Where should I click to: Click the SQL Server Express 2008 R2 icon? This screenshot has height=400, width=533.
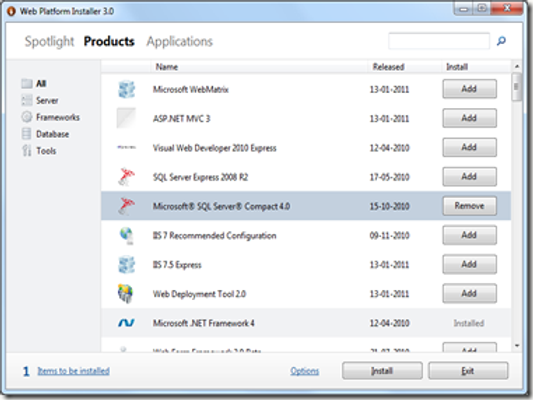click(x=126, y=177)
